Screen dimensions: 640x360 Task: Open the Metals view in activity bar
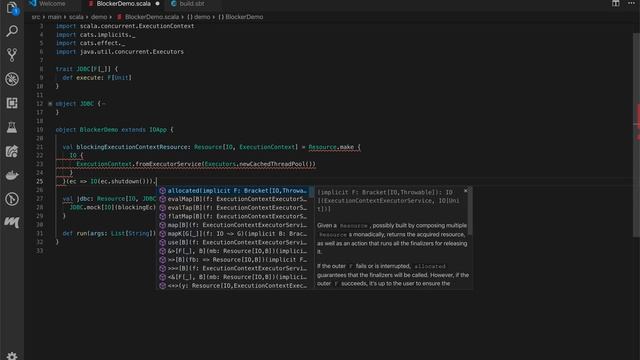point(12,222)
